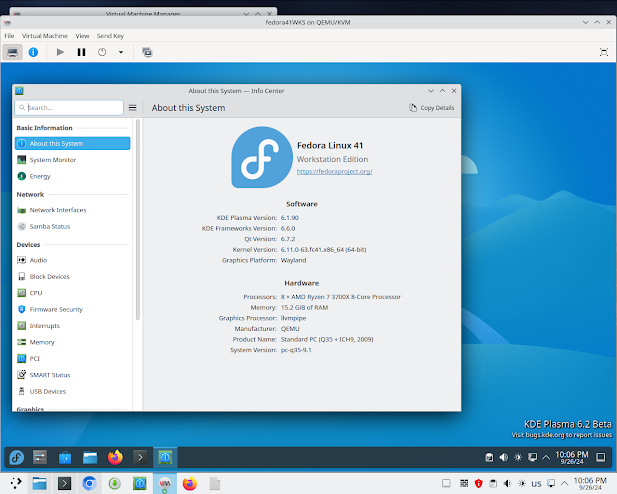This screenshot has width=617, height=494.
Task: Switch VM viewer to fullscreen
Action: [x=604, y=52]
